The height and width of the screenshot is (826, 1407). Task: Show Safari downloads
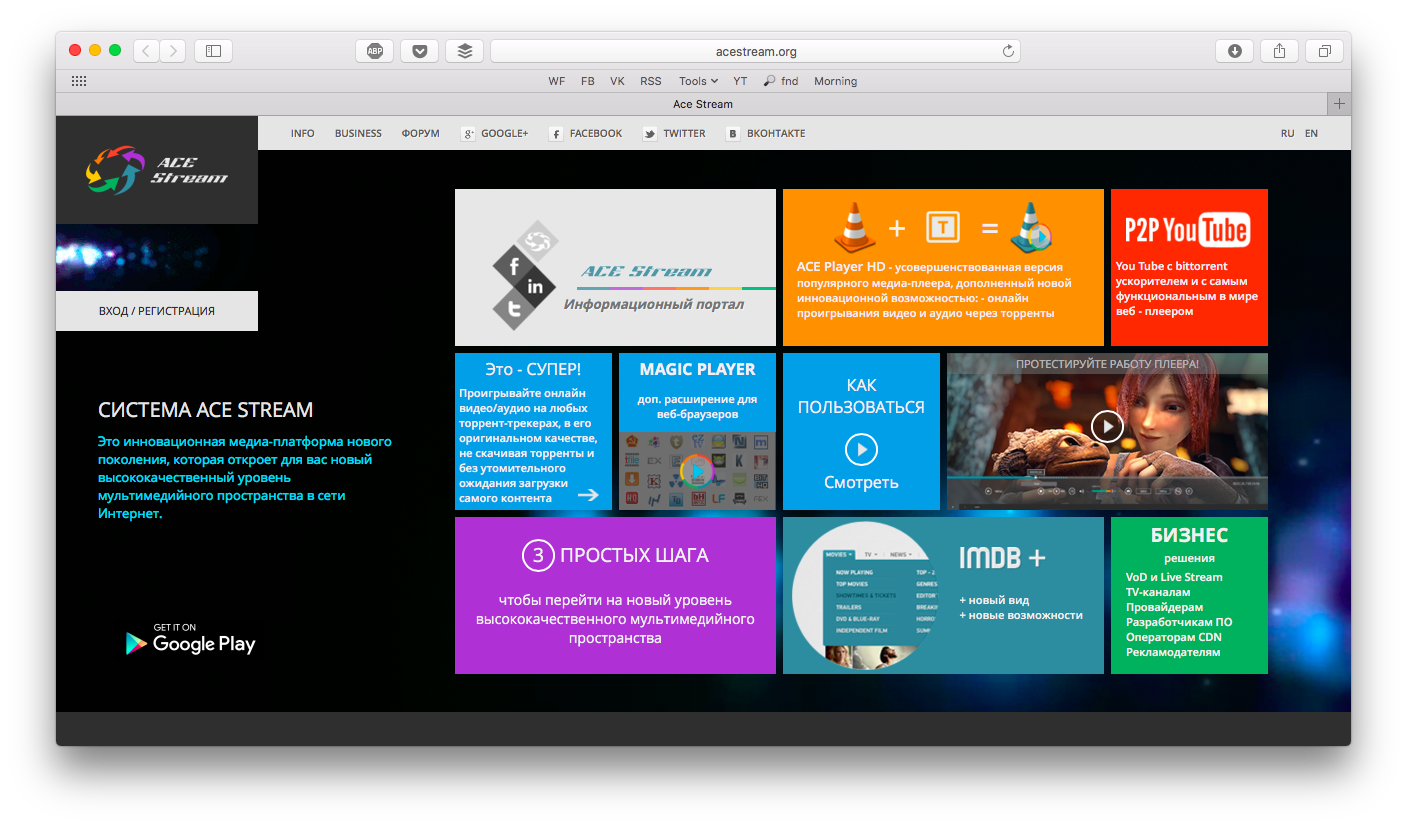[x=1235, y=51]
